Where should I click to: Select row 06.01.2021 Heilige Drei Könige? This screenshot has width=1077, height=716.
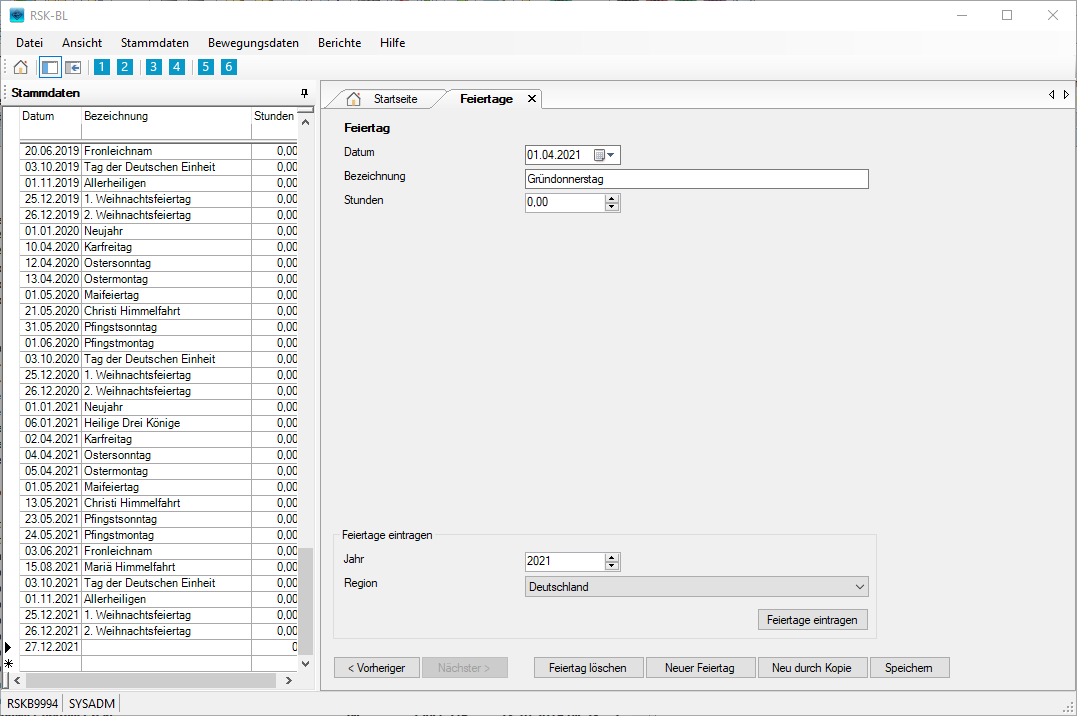point(159,423)
